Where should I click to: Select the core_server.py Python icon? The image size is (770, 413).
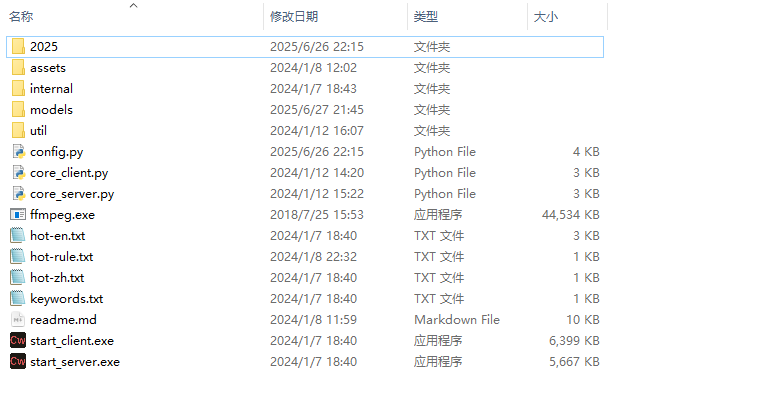pos(18,193)
